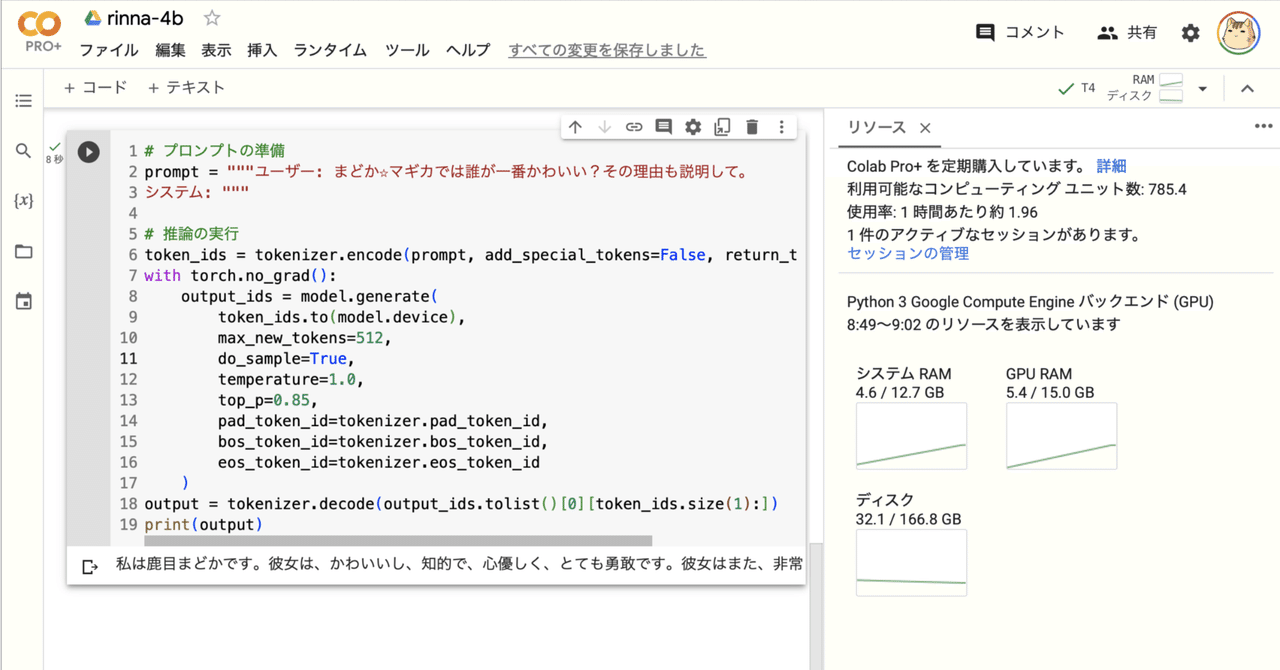Move the code cell up
The height and width of the screenshot is (670, 1280).
(x=574, y=126)
